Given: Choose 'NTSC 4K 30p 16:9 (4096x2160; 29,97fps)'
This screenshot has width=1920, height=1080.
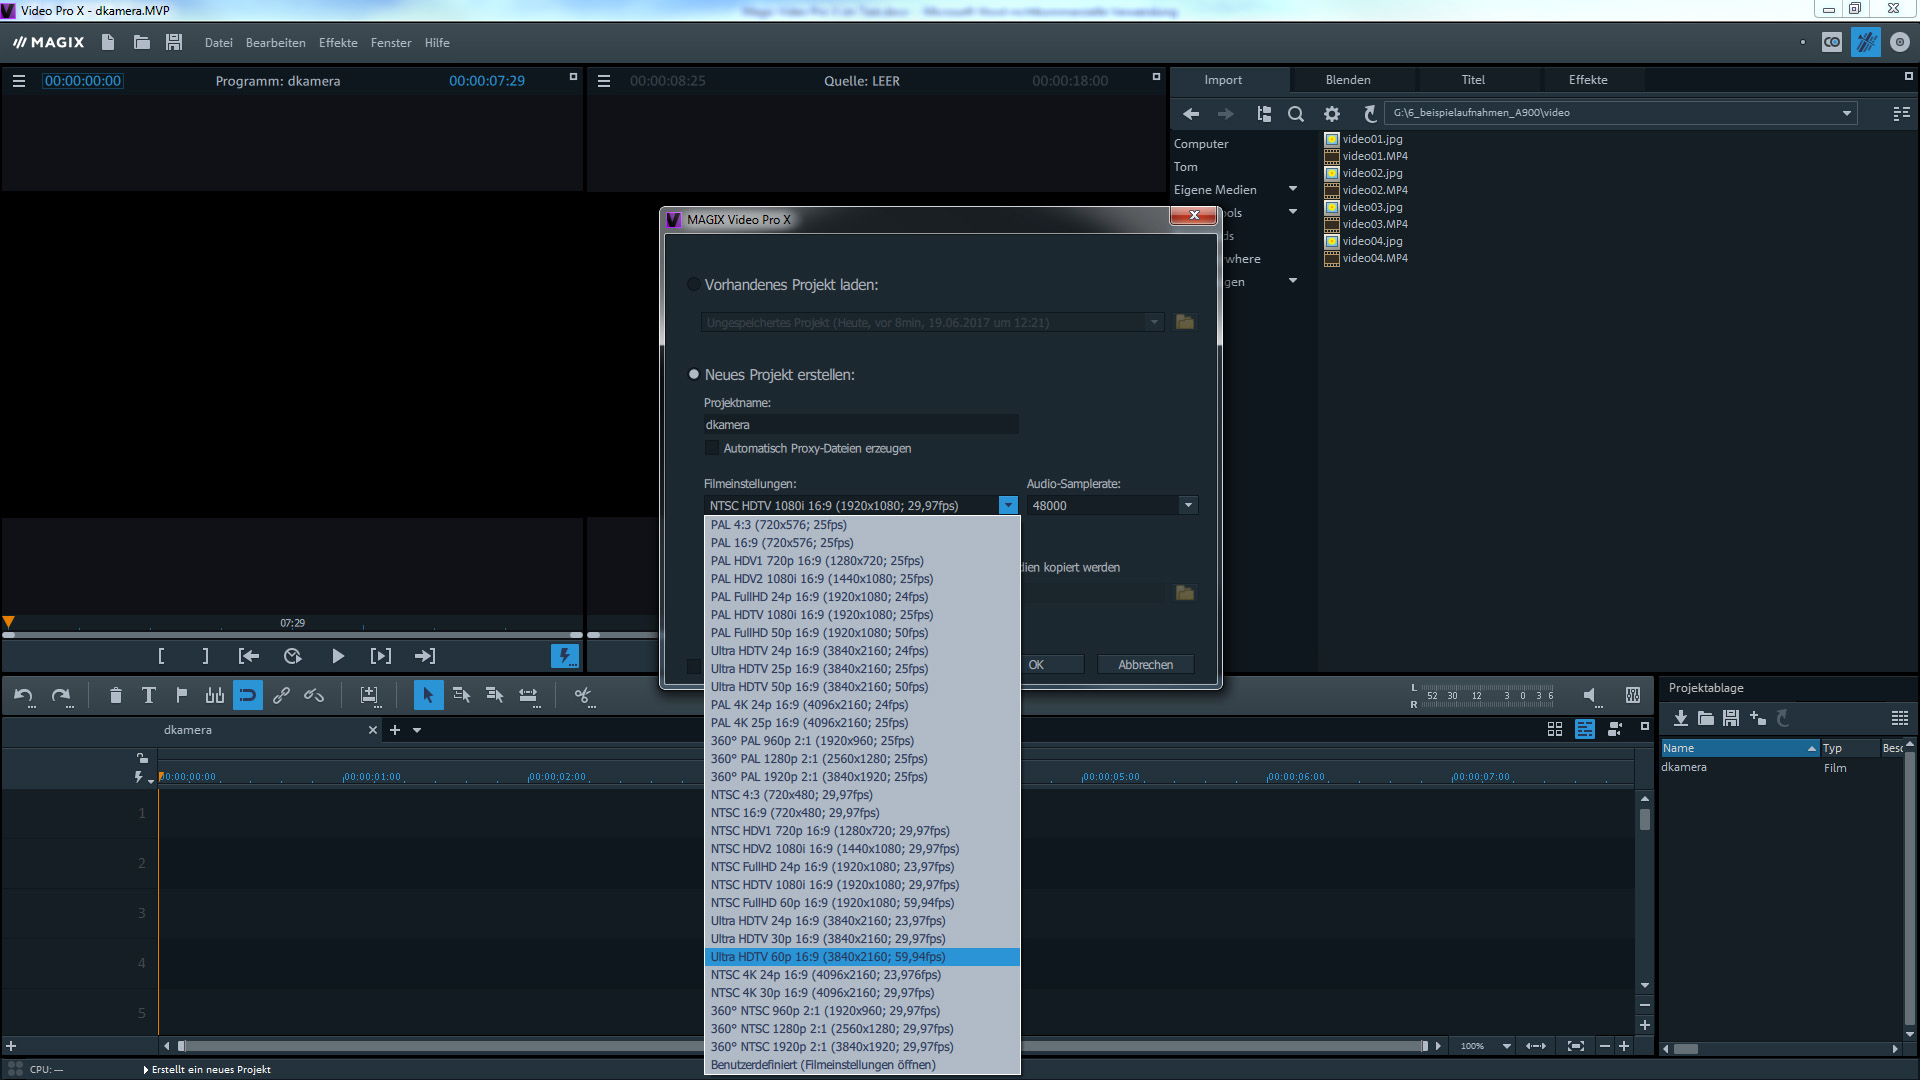Looking at the screenshot, I should tap(862, 993).
